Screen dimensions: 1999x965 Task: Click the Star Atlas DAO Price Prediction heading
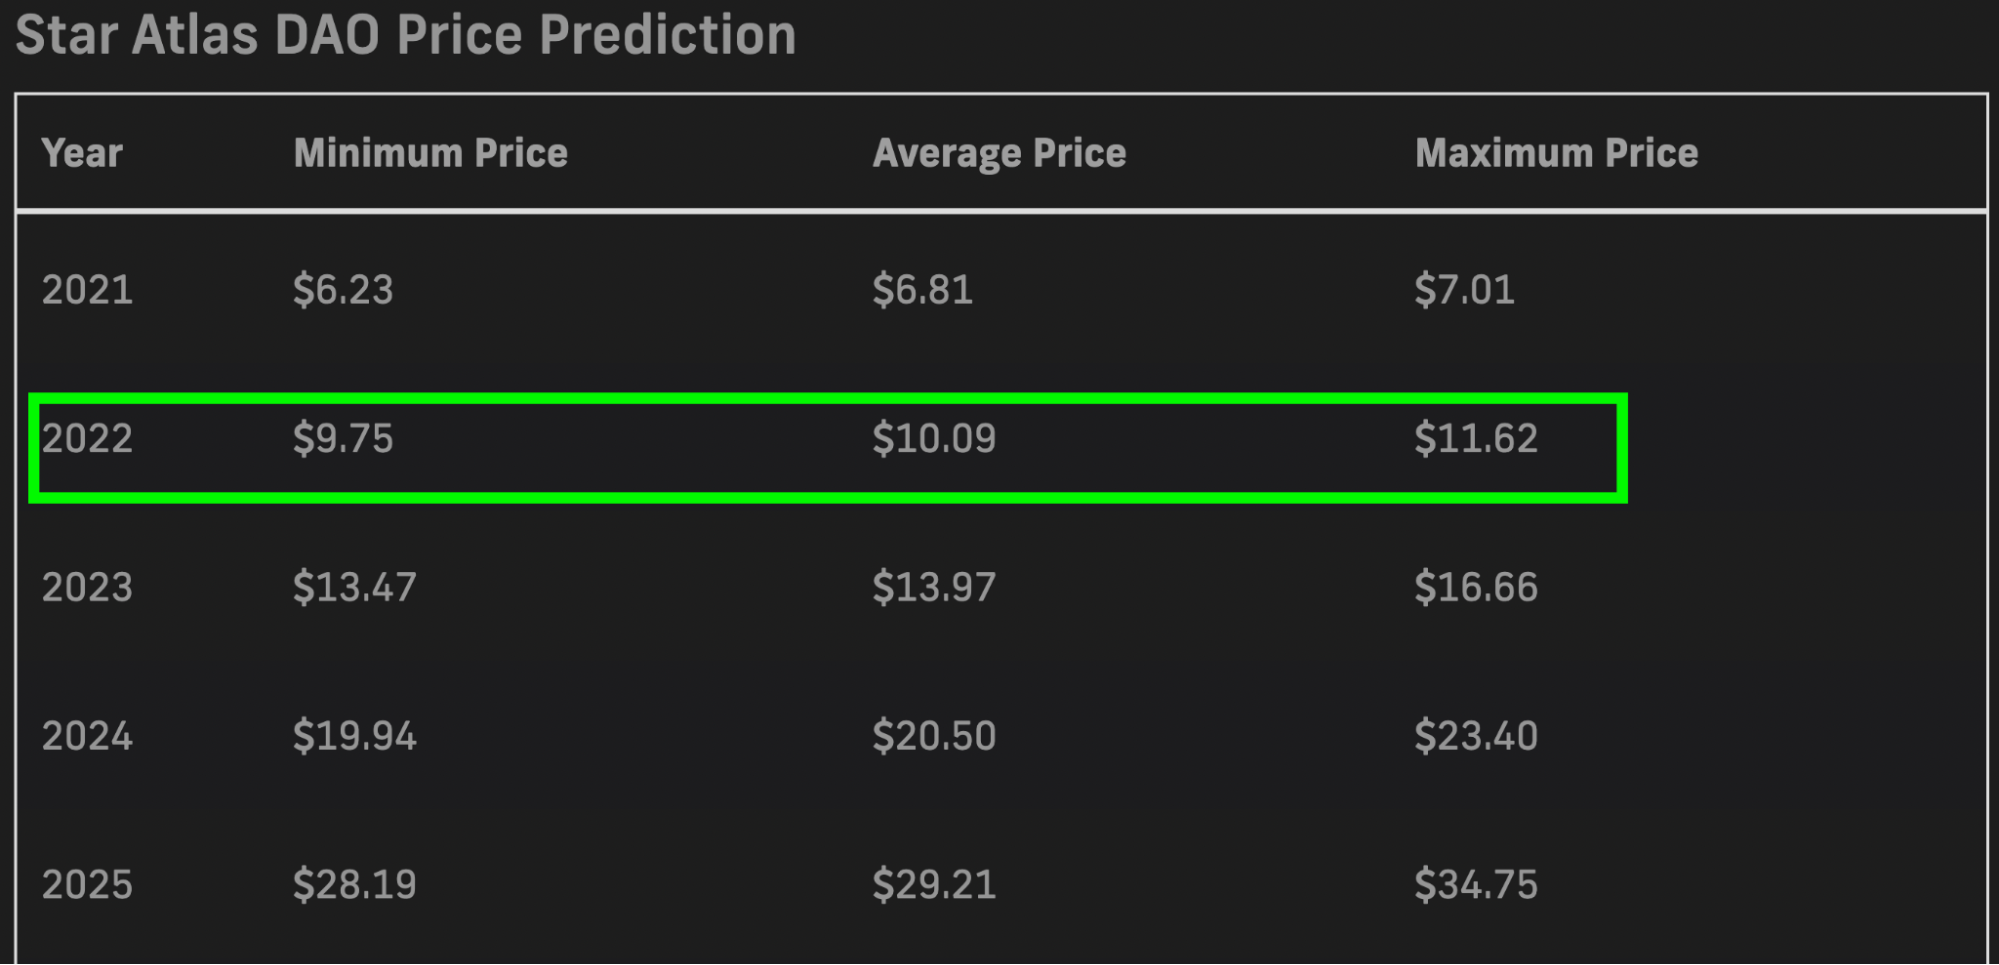coord(405,34)
